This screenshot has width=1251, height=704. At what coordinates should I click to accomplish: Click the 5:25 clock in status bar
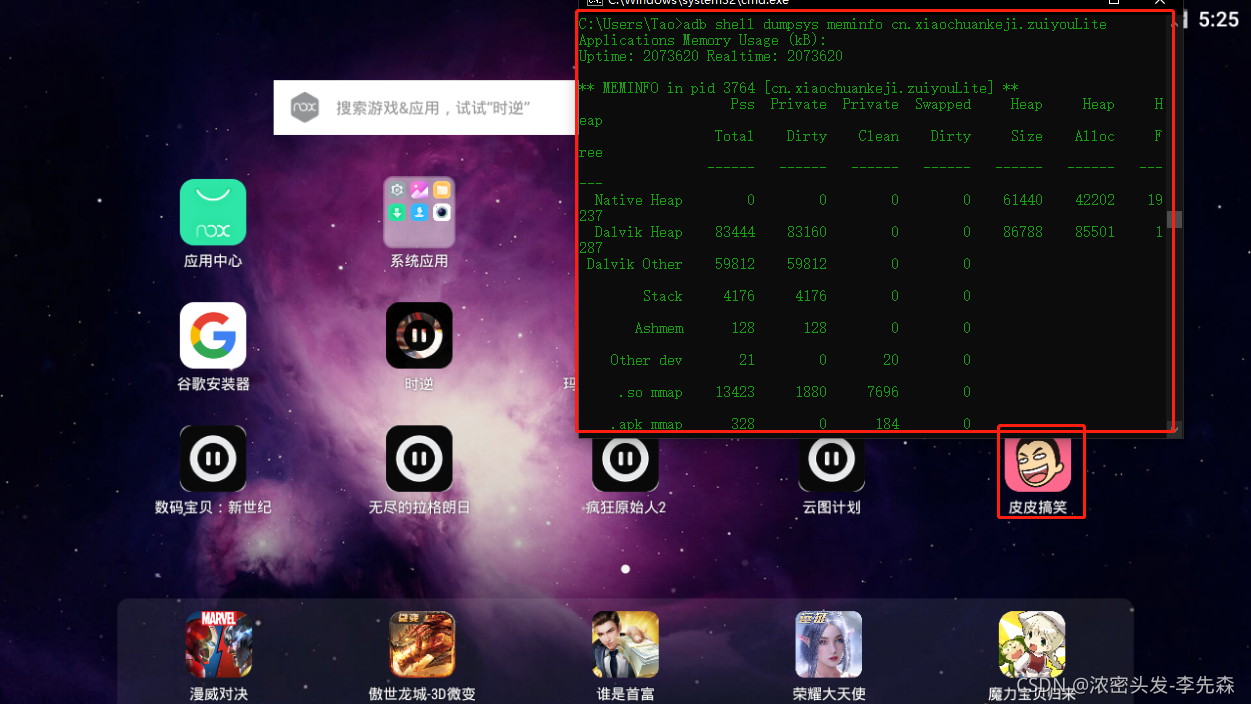[x=1218, y=19]
